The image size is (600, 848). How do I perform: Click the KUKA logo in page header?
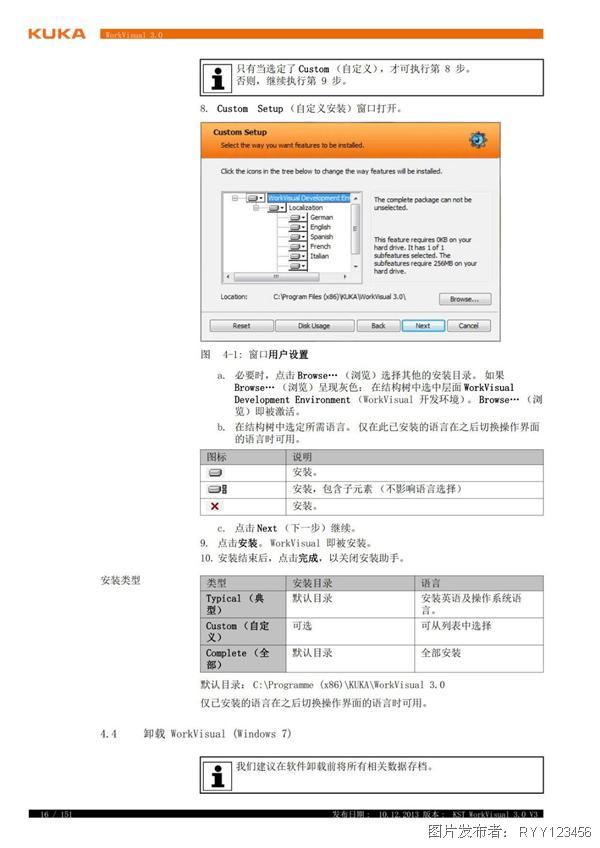pyautogui.click(x=57, y=34)
